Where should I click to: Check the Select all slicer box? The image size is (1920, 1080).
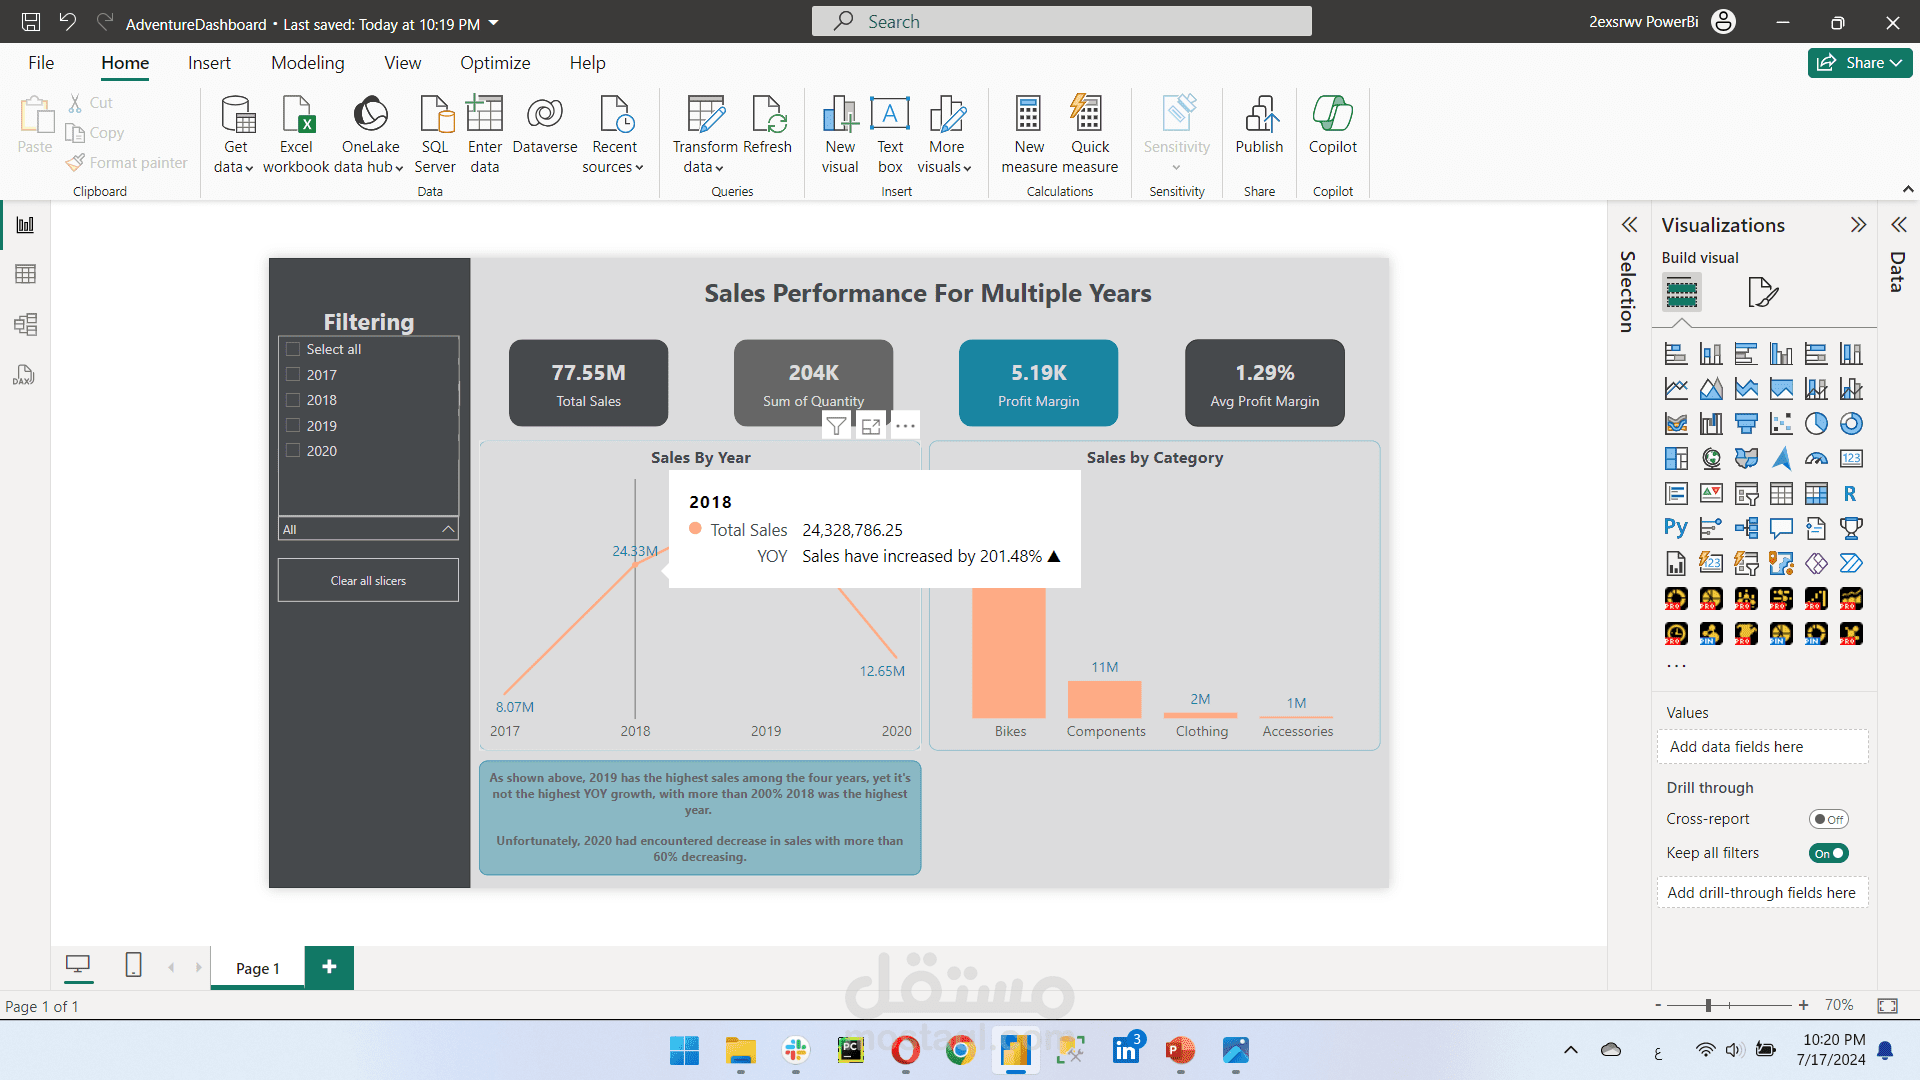coord(293,349)
